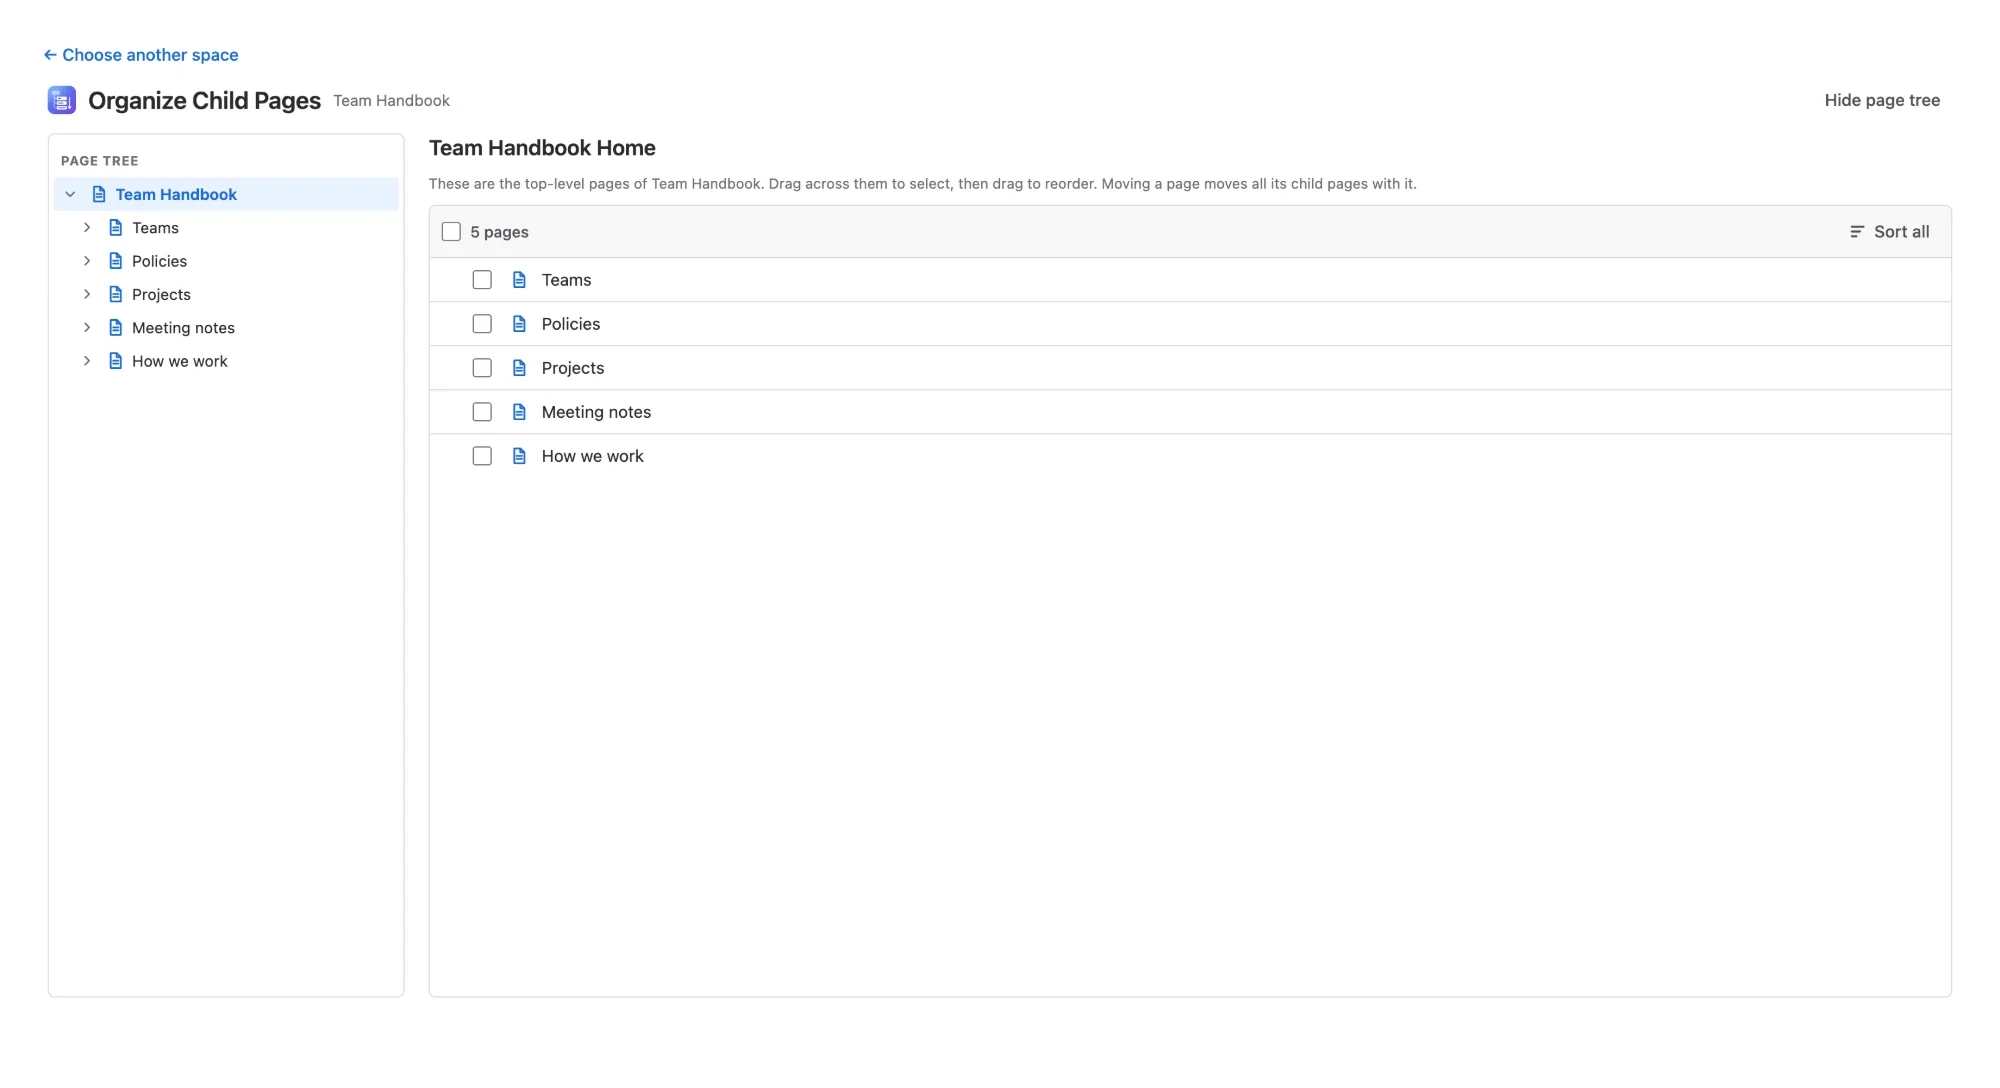Open Meeting notes in the page tree

[x=183, y=328]
